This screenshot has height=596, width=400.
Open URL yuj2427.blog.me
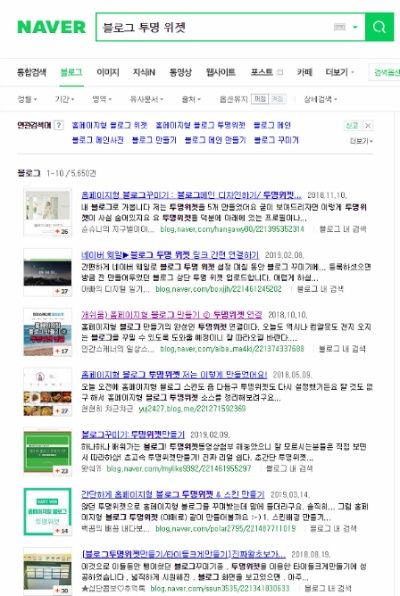click(192, 409)
